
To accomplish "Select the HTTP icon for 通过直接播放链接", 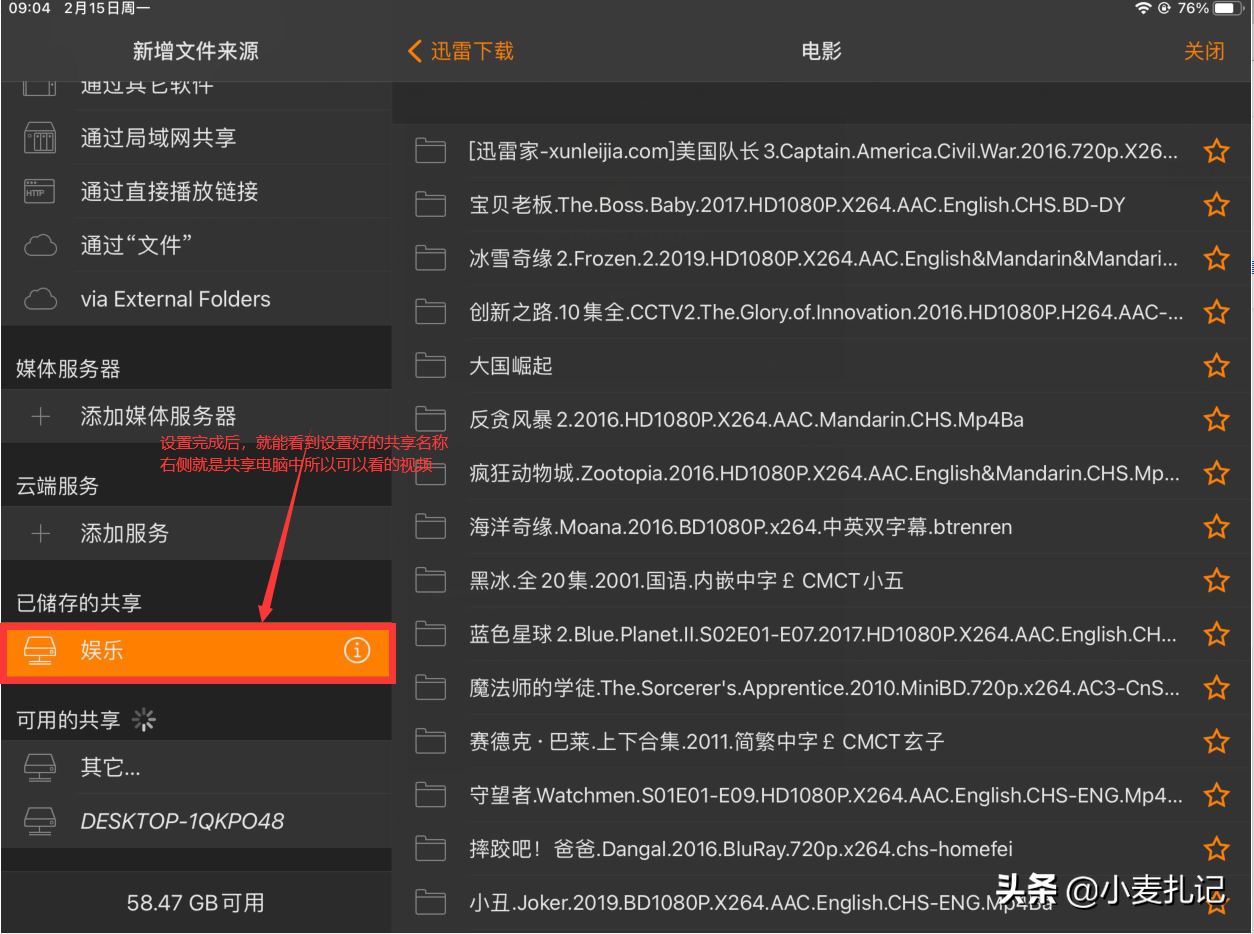I will click(x=37, y=191).
